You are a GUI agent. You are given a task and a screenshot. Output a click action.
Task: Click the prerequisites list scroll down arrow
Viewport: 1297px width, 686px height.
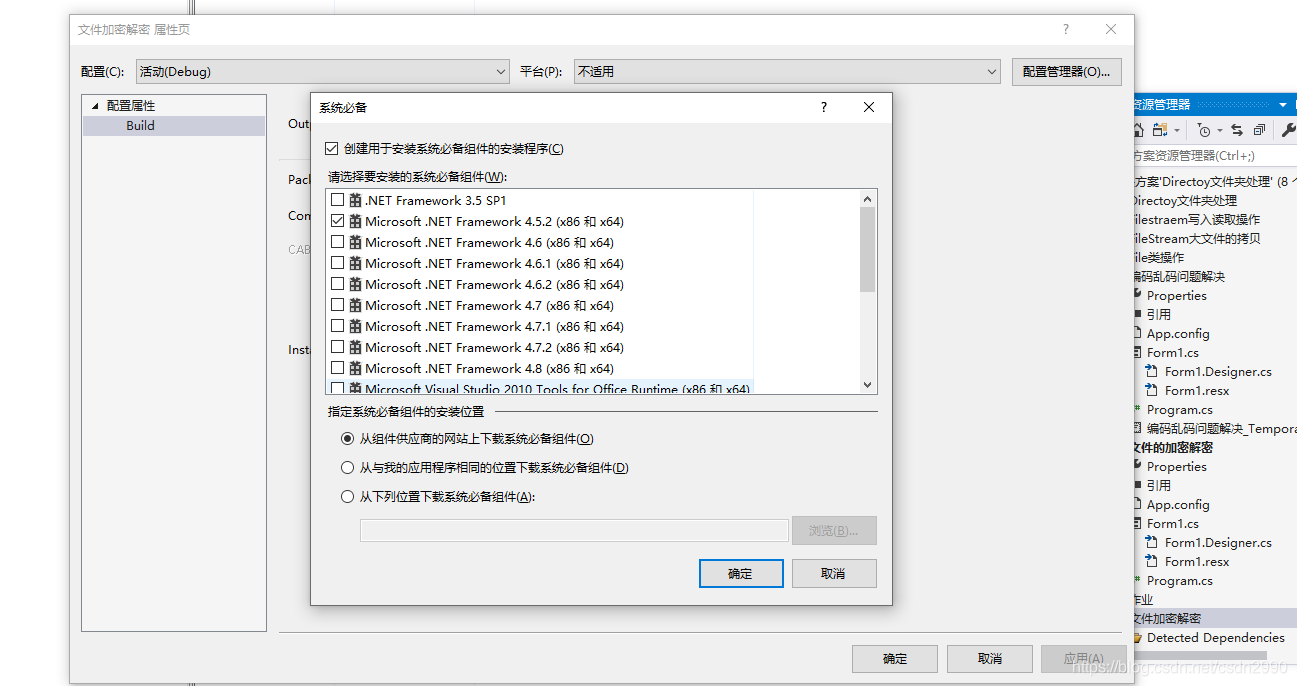point(867,384)
